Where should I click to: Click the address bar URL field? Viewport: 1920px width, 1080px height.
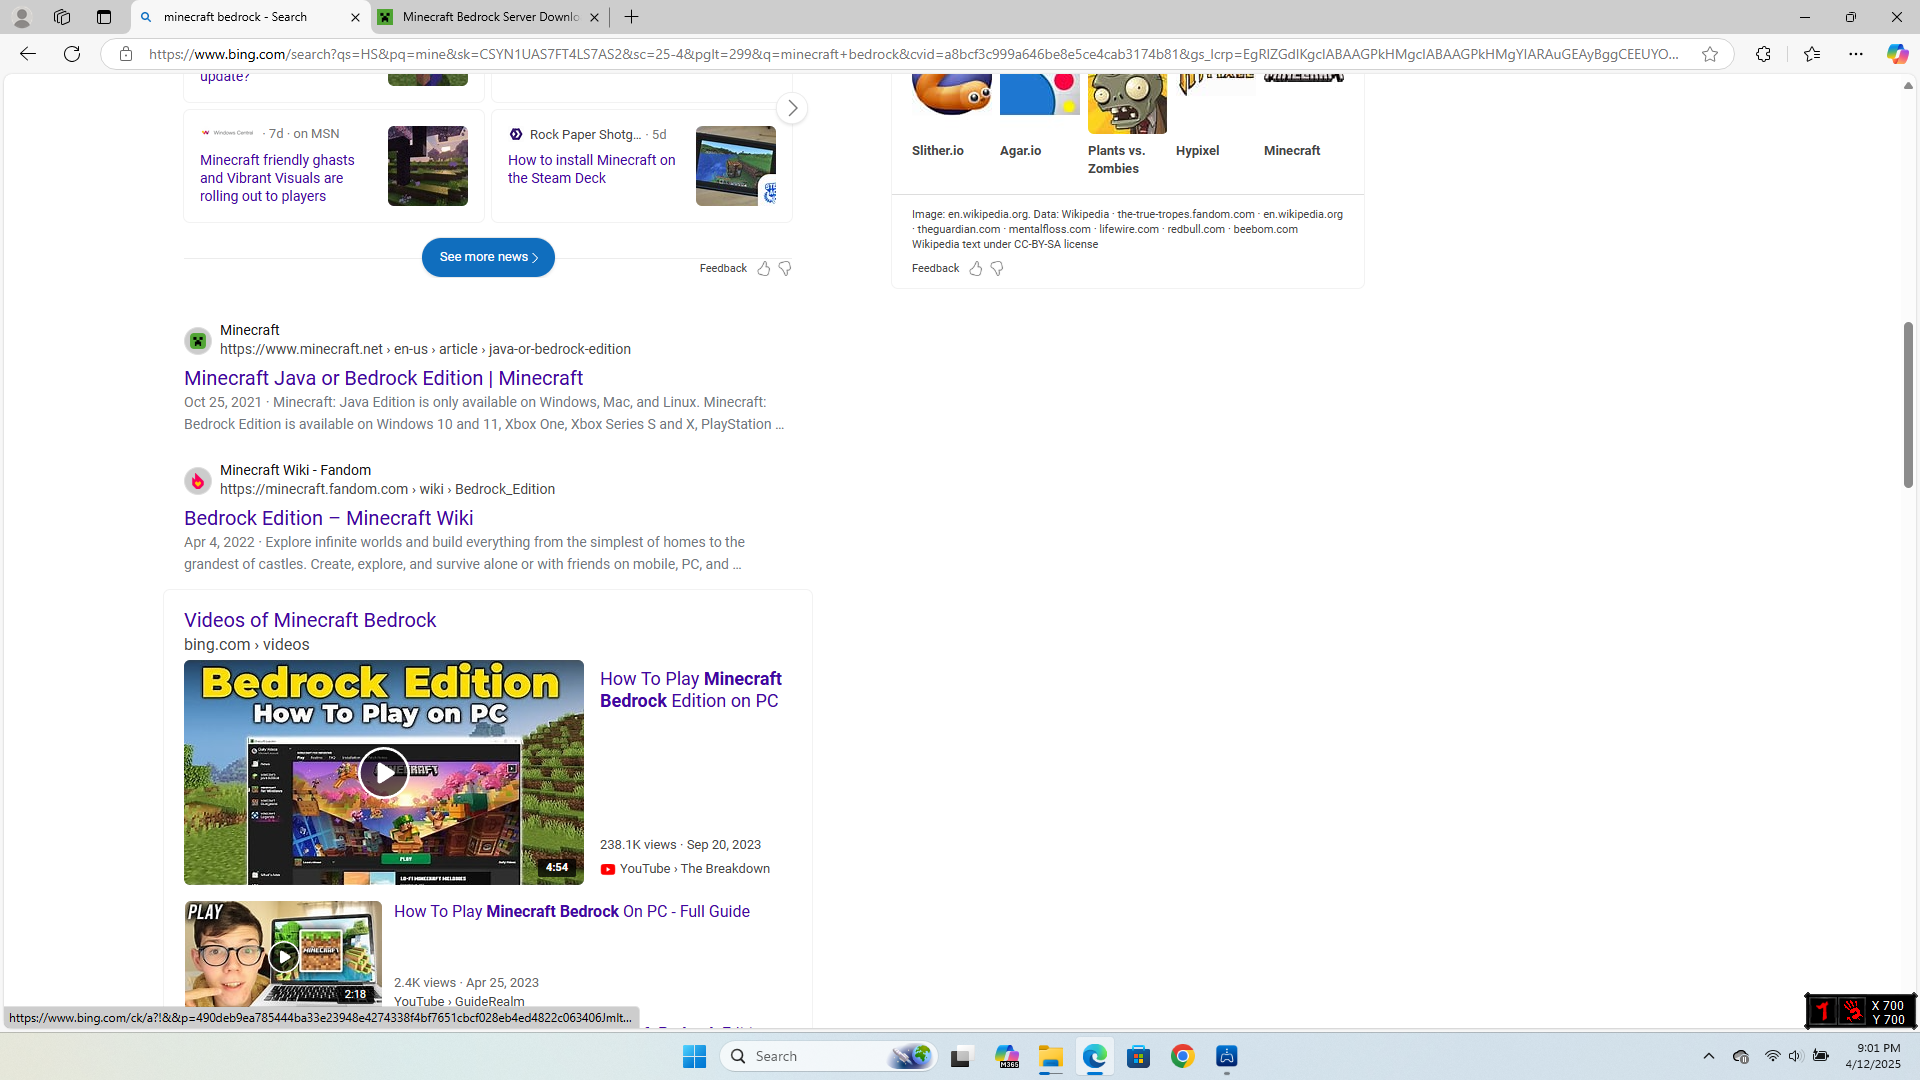tap(914, 54)
